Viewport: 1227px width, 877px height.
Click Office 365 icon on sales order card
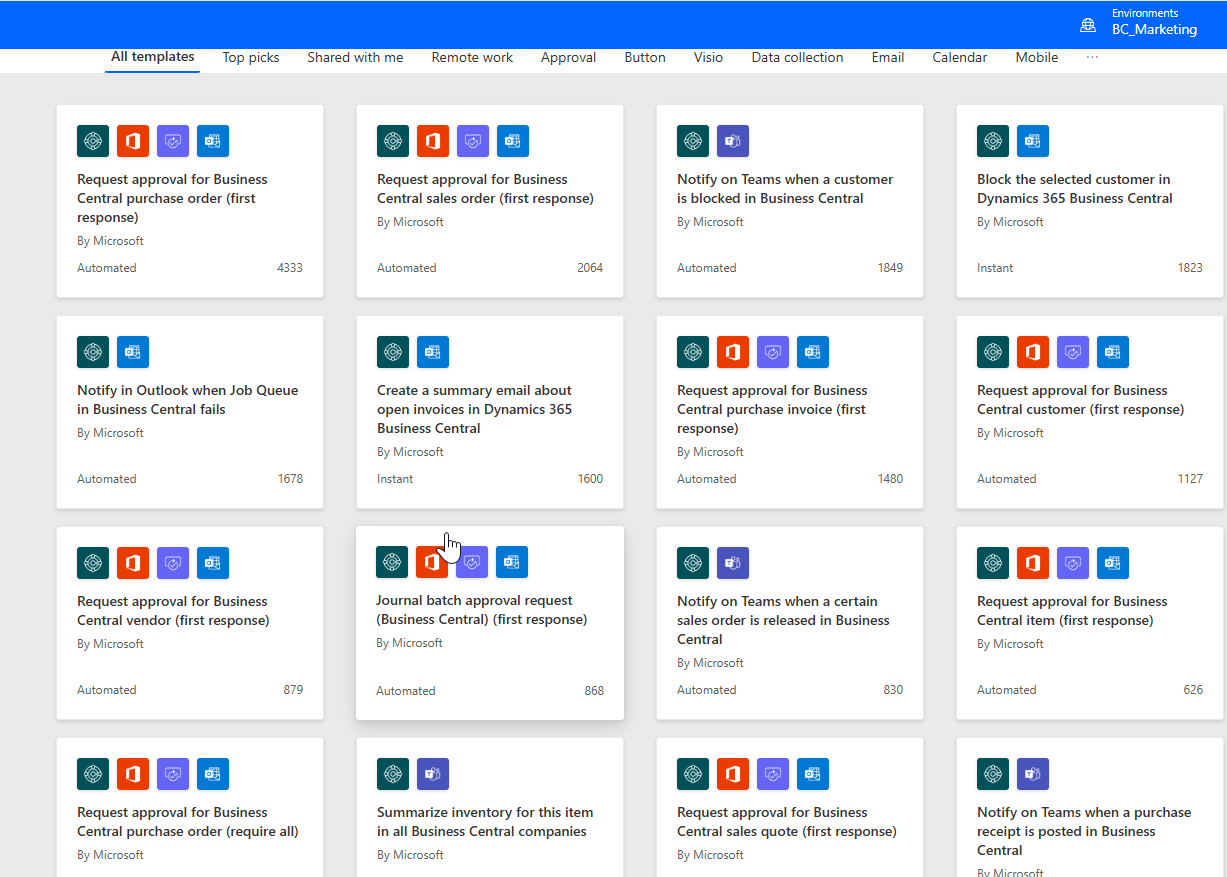(x=433, y=141)
